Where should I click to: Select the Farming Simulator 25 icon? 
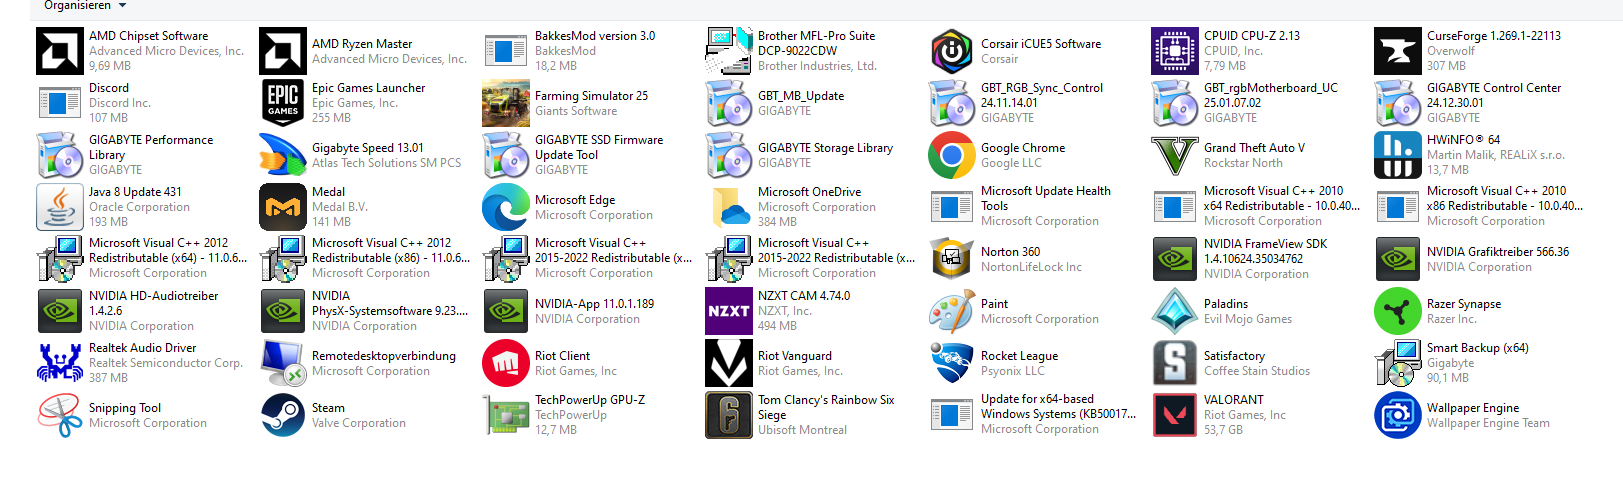click(x=506, y=103)
